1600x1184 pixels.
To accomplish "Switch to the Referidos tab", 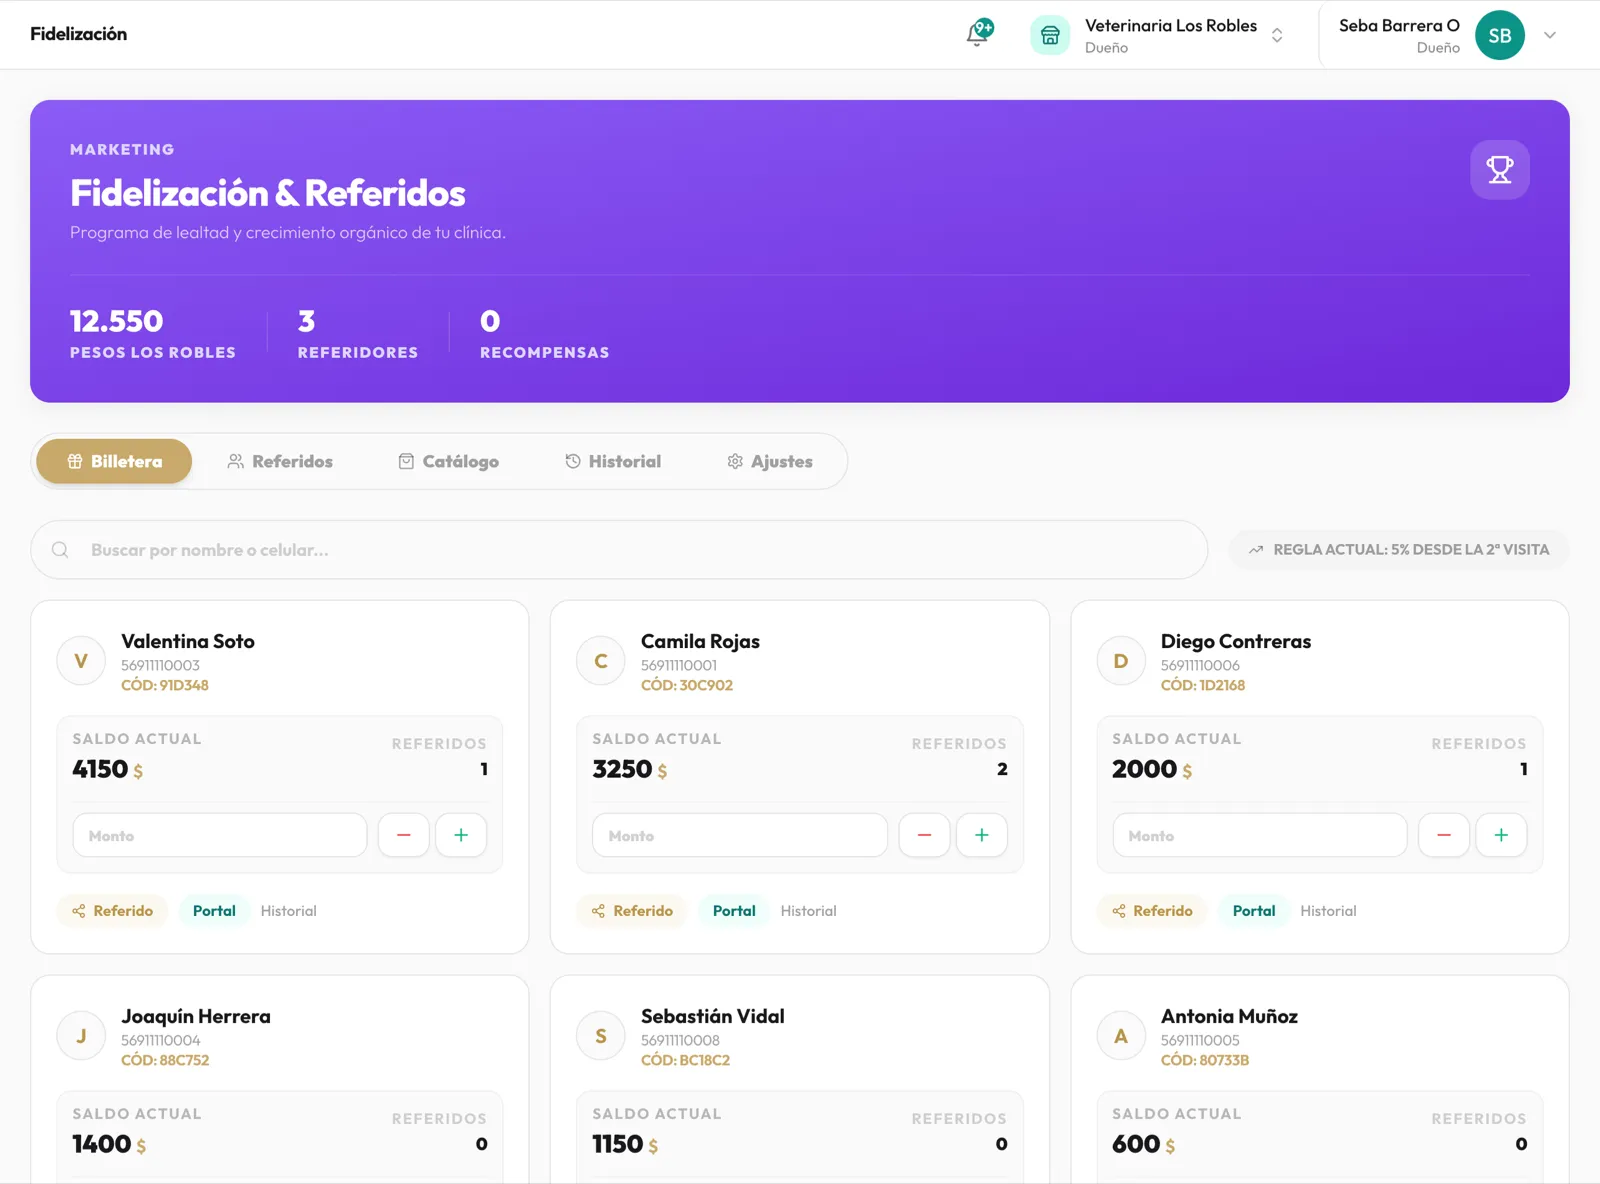I will 280,461.
